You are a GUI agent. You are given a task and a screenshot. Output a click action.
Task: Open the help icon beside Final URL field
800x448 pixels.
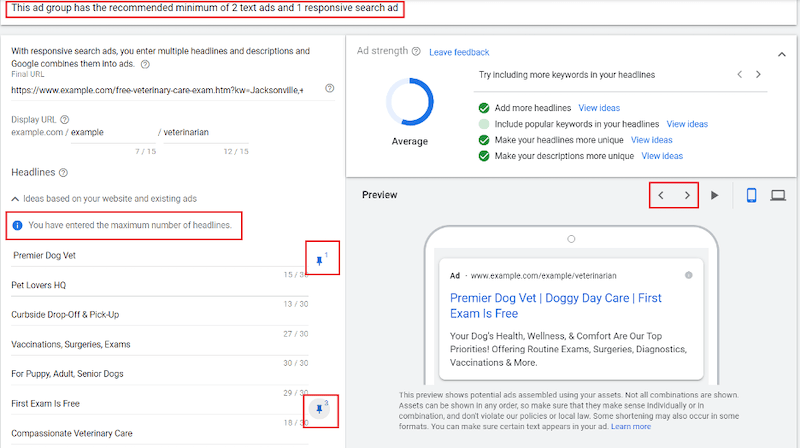point(330,88)
